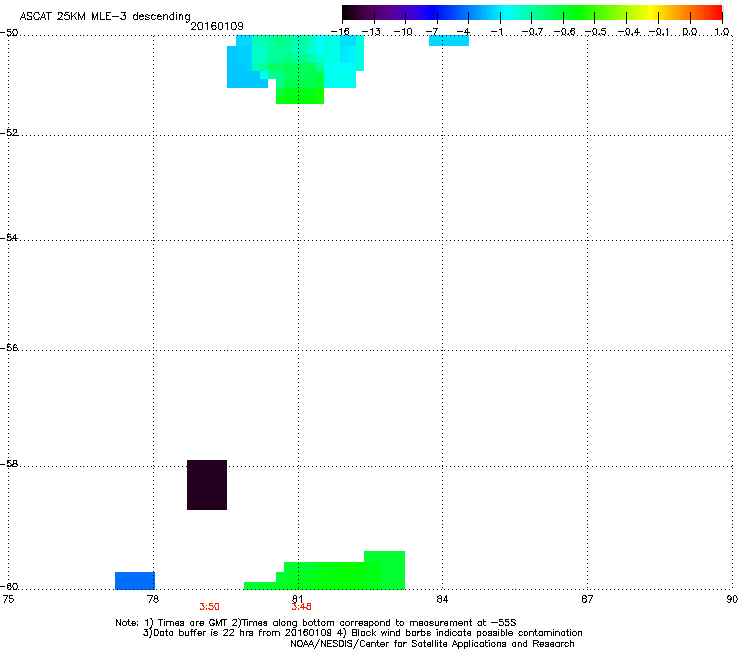Click the red time label 3:48
The image size is (740, 650).
click(x=301, y=607)
